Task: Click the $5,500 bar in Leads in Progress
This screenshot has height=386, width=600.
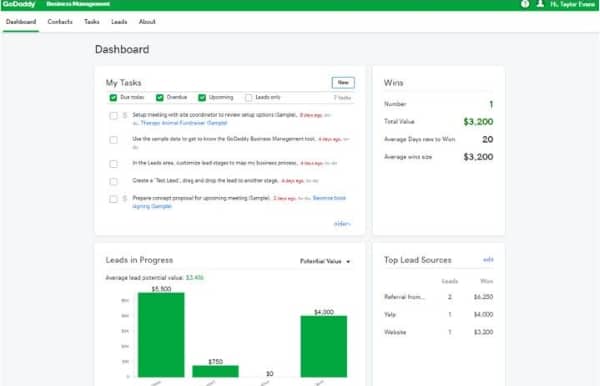Action: (161, 335)
